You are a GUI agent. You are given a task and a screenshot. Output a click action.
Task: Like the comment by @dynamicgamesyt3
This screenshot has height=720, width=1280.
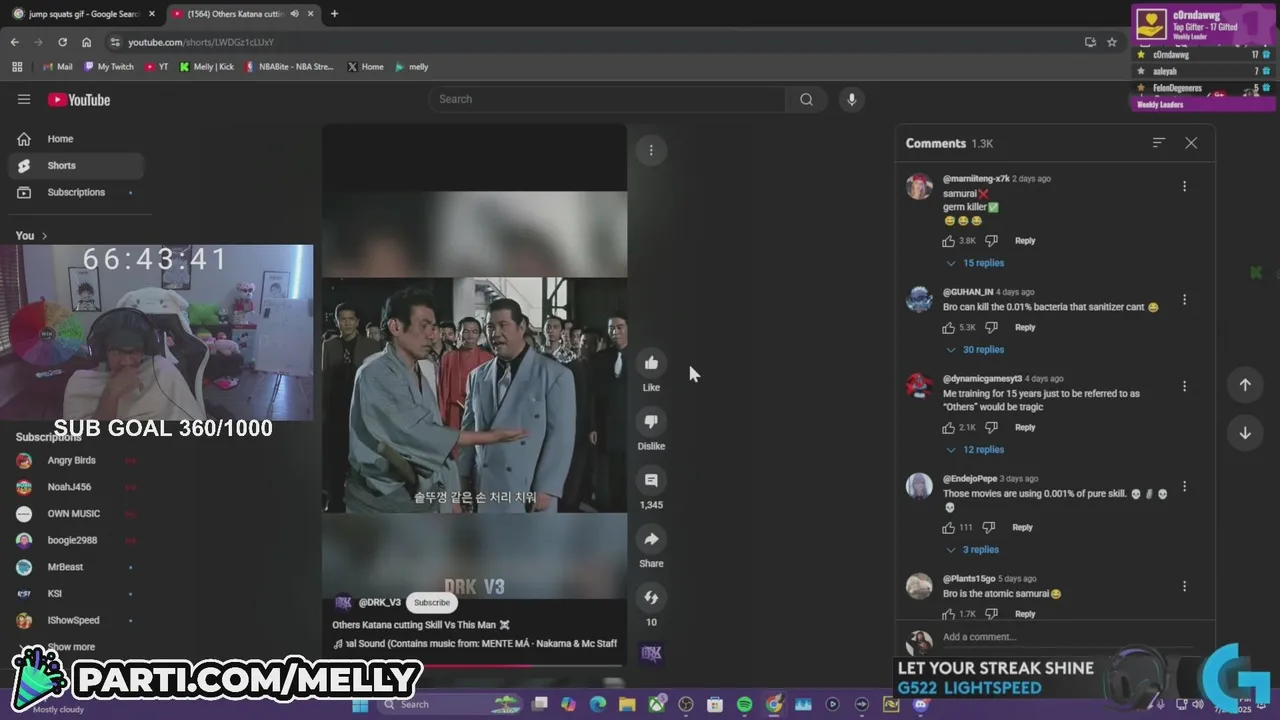click(x=948, y=427)
